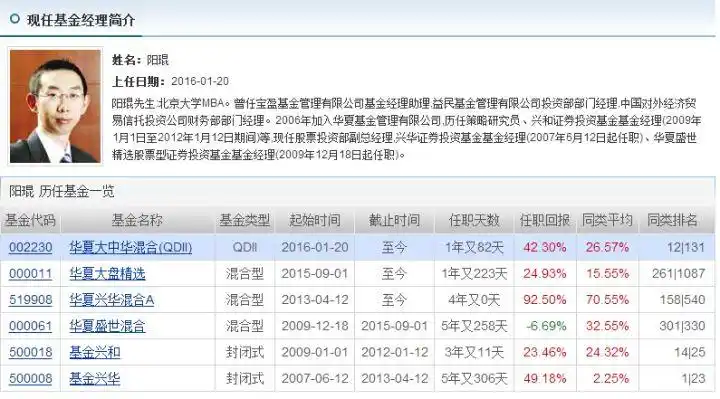Open the 华夏兴华混合A fund link

click(112, 300)
